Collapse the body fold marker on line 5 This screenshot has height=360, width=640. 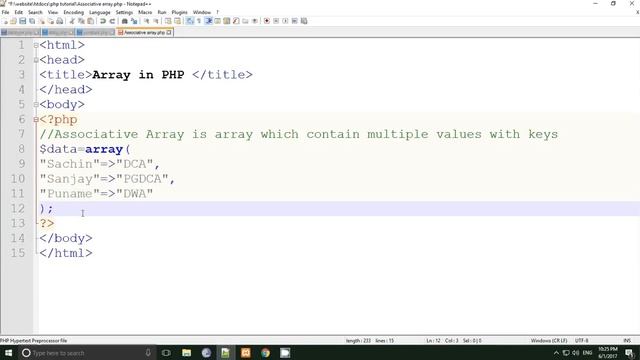click(x=36, y=104)
